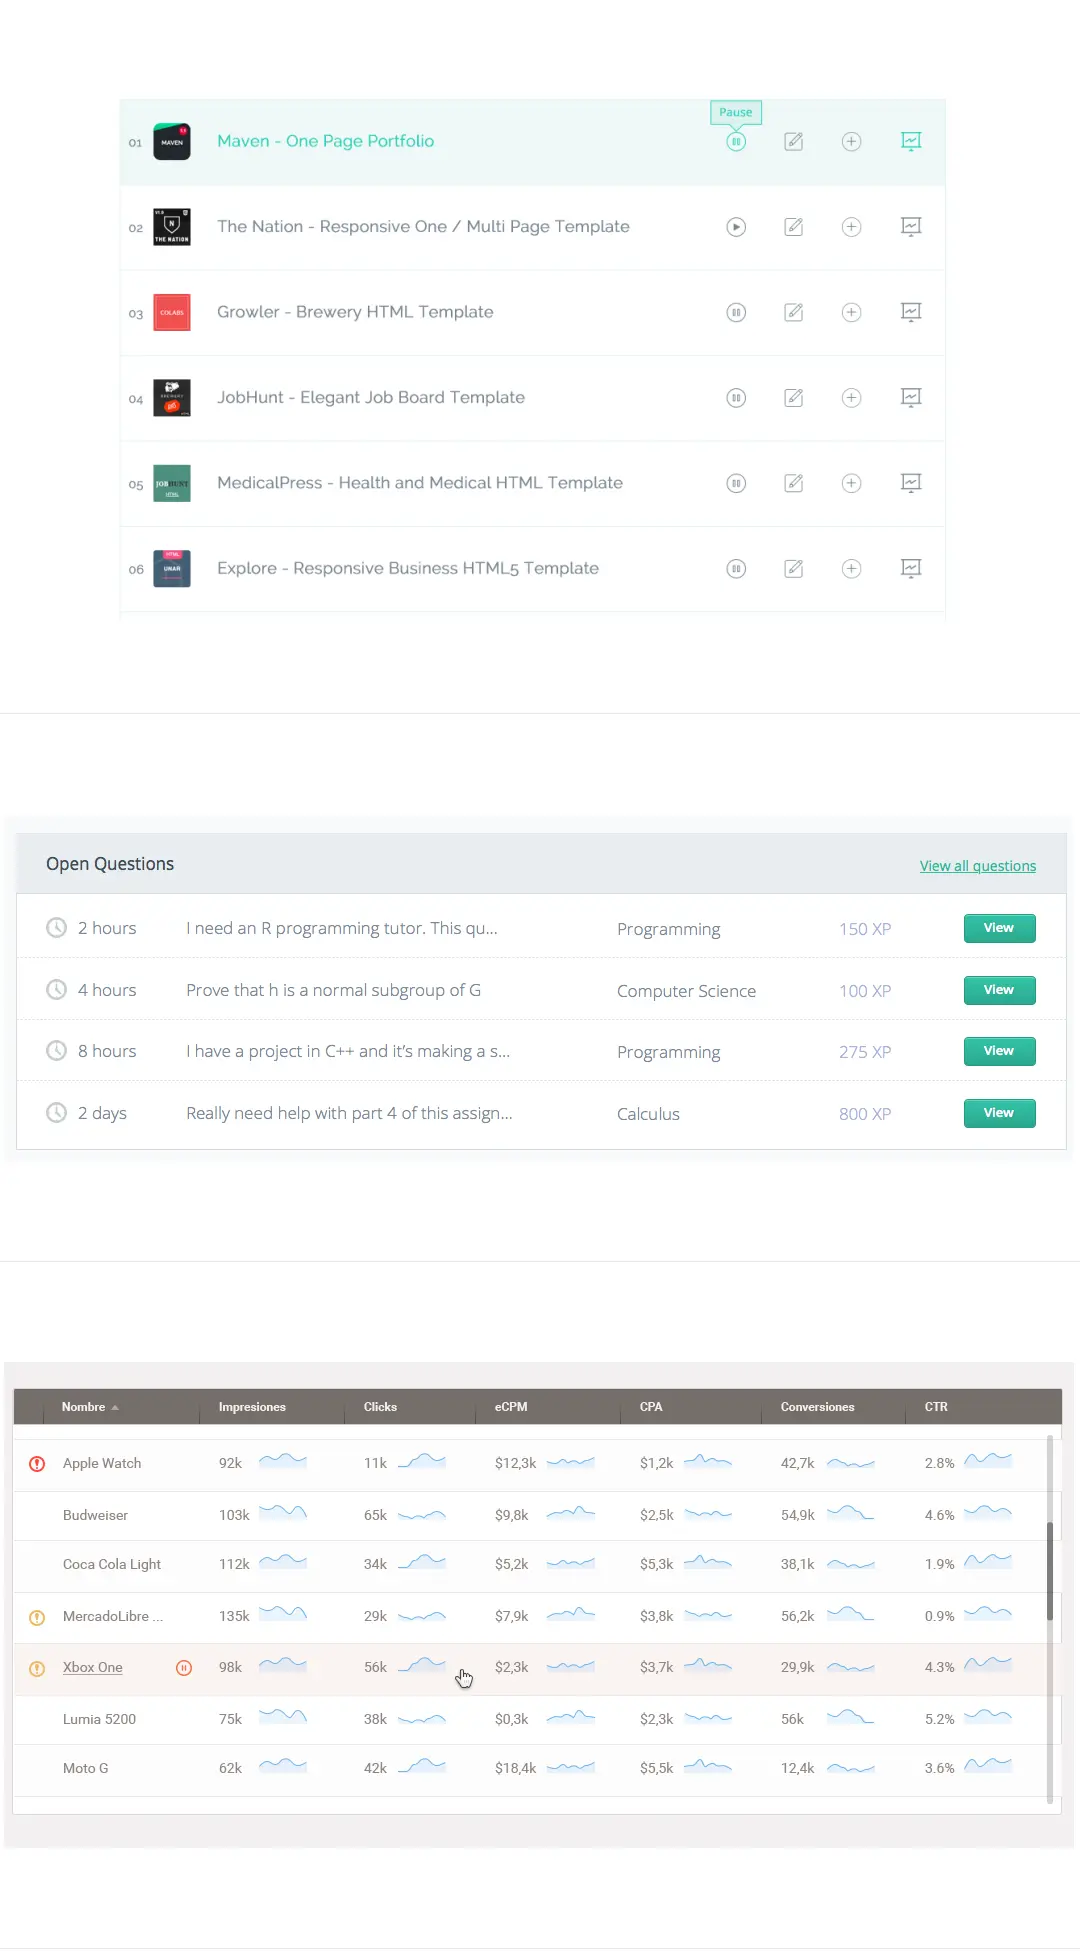Click add icon in The Nation row
The height and width of the screenshot is (1952, 1080).
[x=851, y=227]
